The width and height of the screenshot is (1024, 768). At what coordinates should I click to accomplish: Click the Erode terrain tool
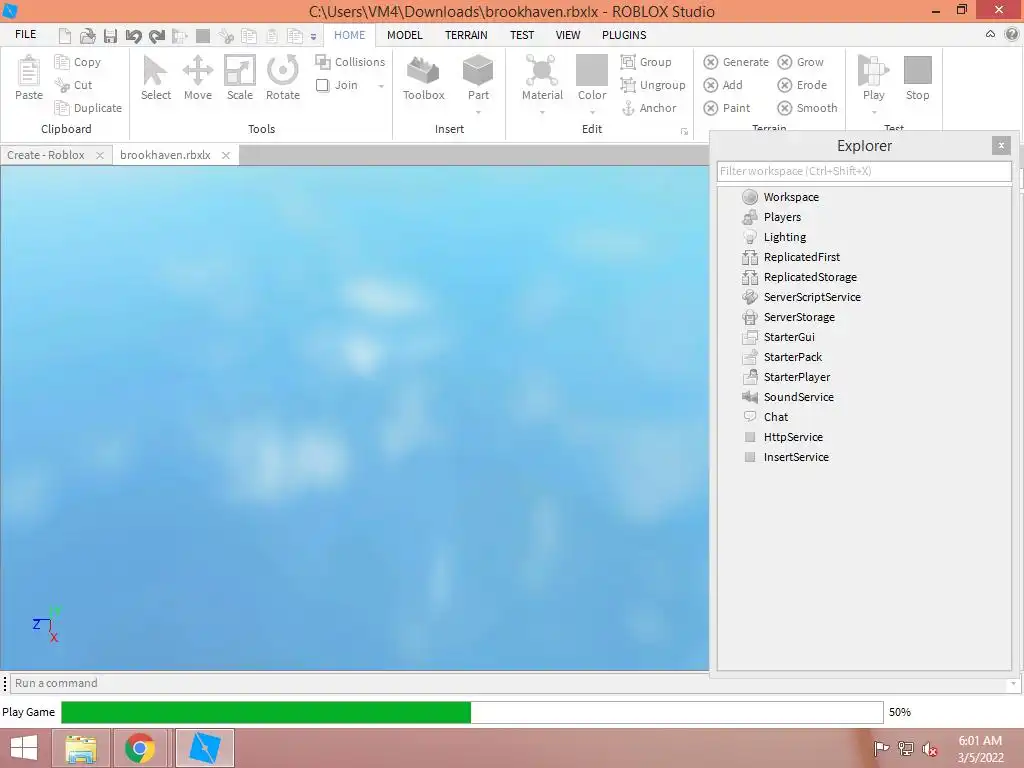click(802, 85)
